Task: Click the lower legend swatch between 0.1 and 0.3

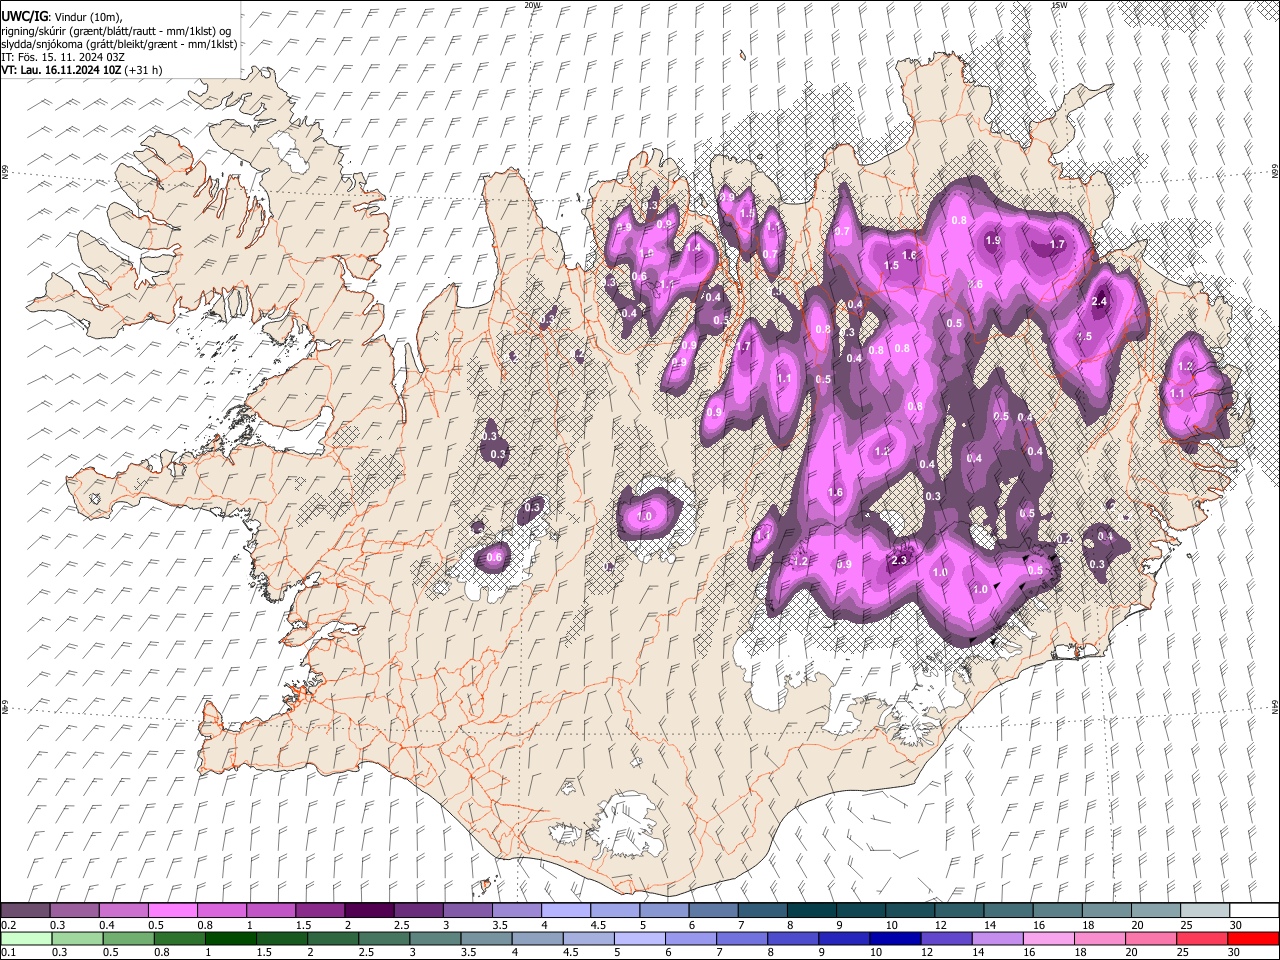Action: point(26,938)
